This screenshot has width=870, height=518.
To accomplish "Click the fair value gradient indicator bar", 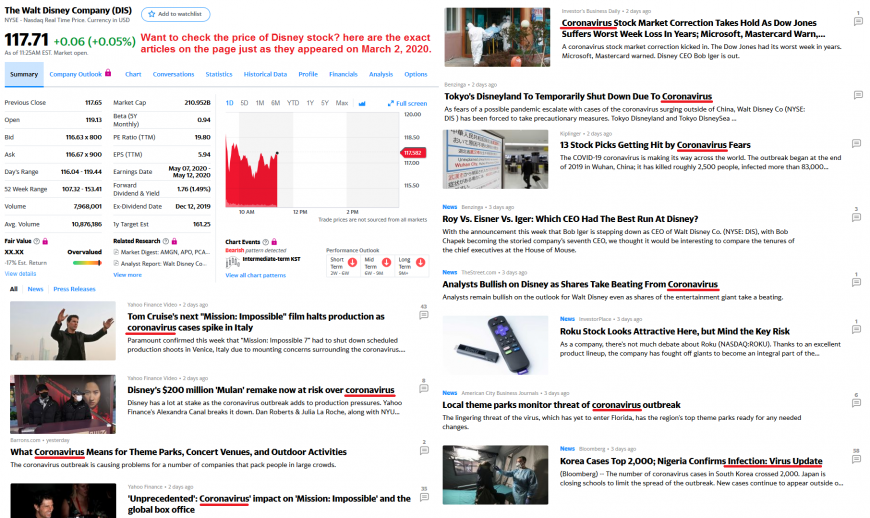I will click(87, 263).
